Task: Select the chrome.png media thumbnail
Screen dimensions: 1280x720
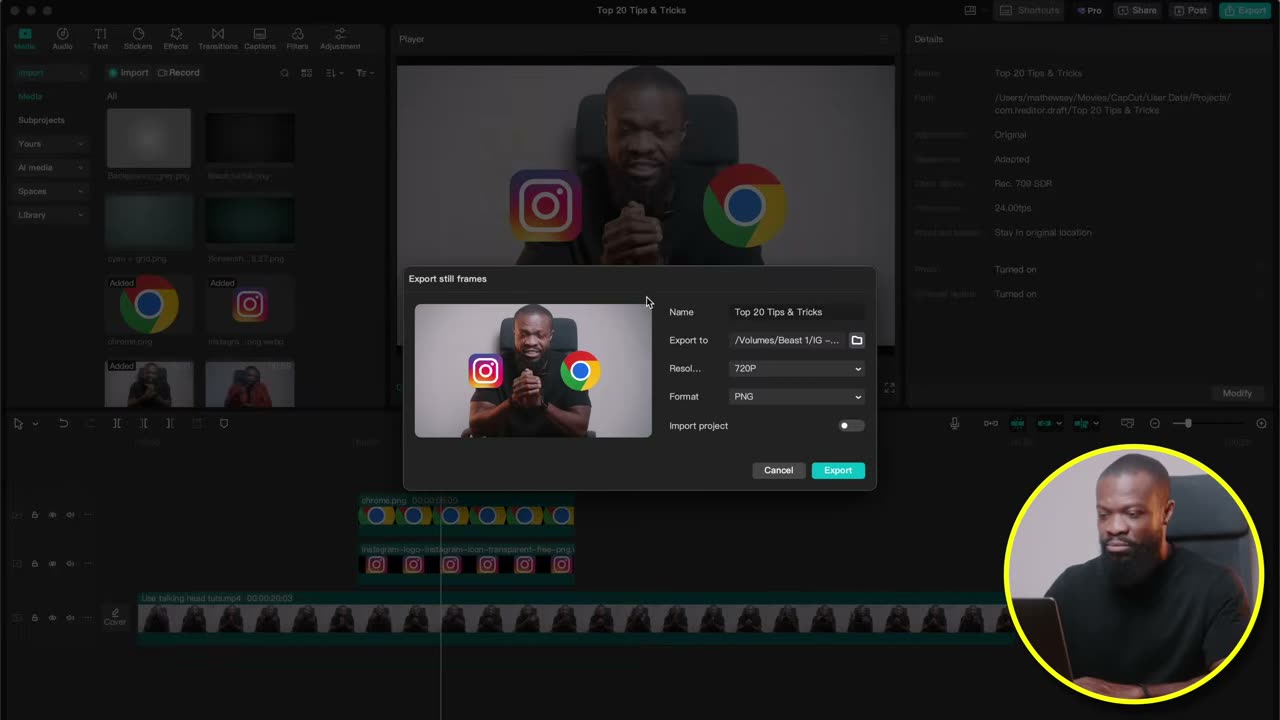Action: click(149, 305)
